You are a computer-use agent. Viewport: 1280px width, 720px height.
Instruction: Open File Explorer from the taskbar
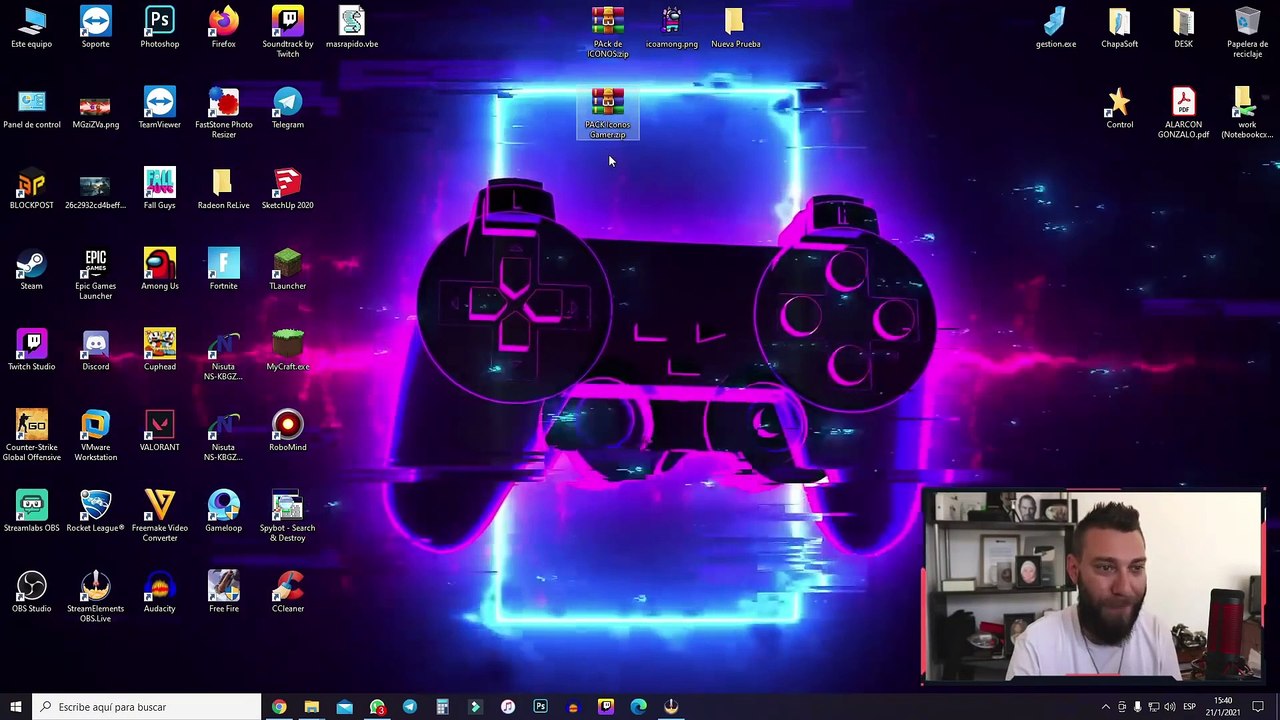pyautogui.click(x=312, y=707)
